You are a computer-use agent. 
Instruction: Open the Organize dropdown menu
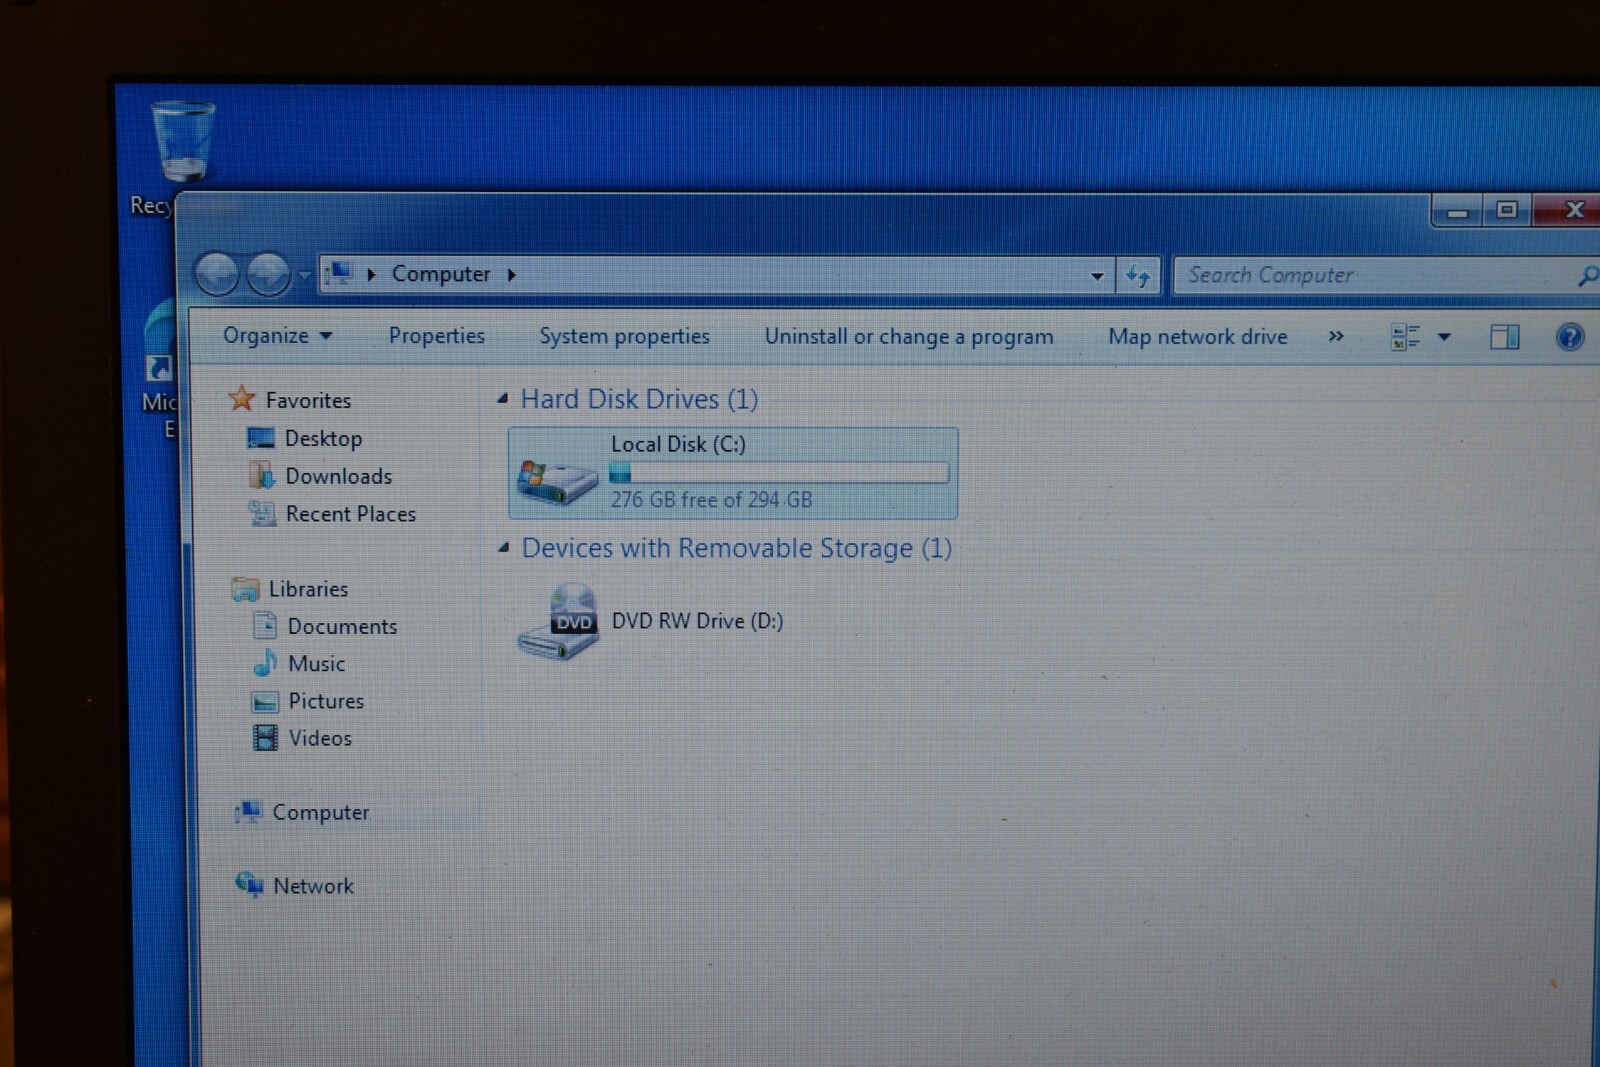click(277, 336)
